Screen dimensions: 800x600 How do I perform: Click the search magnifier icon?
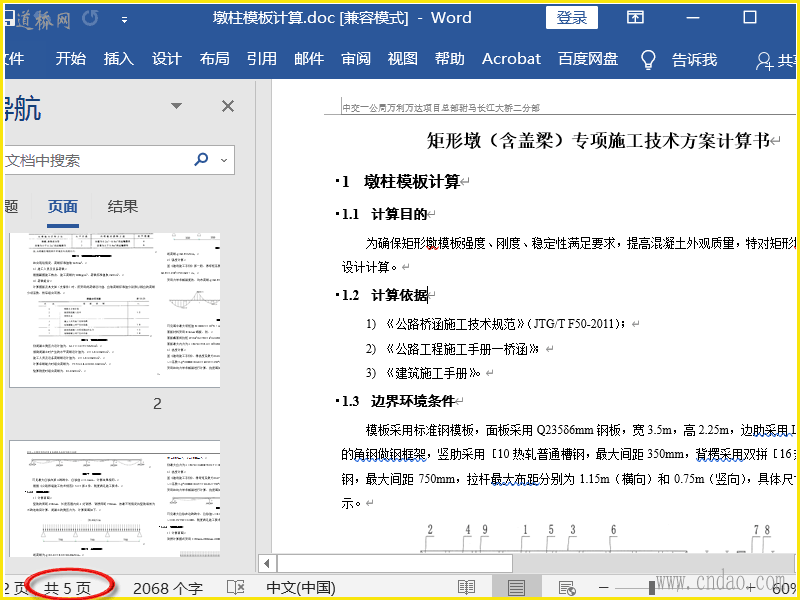point(201,159)
